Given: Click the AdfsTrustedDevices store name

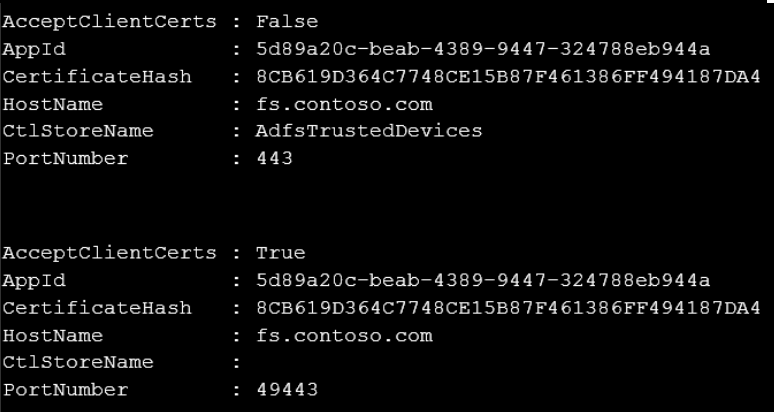Looking at the screenshot, I should [369, 131].
